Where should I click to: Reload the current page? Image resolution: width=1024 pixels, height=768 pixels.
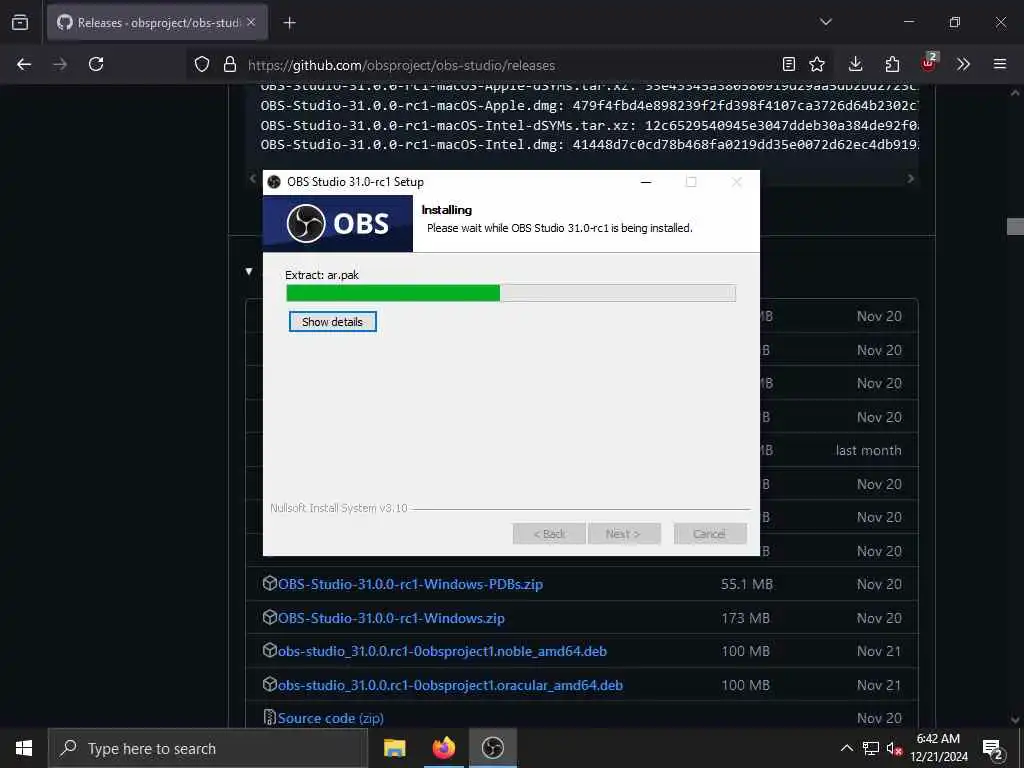(96, 64)
